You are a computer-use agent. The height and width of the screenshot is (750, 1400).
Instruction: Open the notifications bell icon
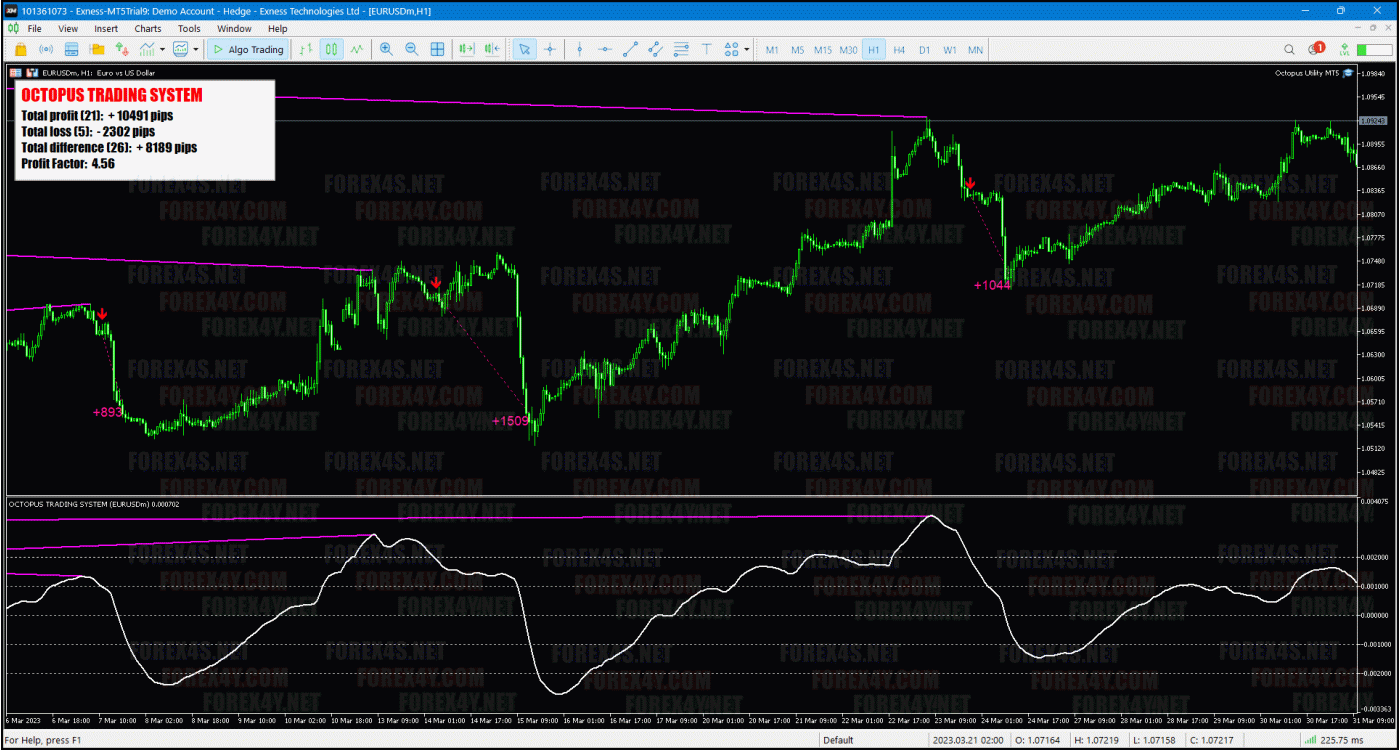coord(1320,47)
